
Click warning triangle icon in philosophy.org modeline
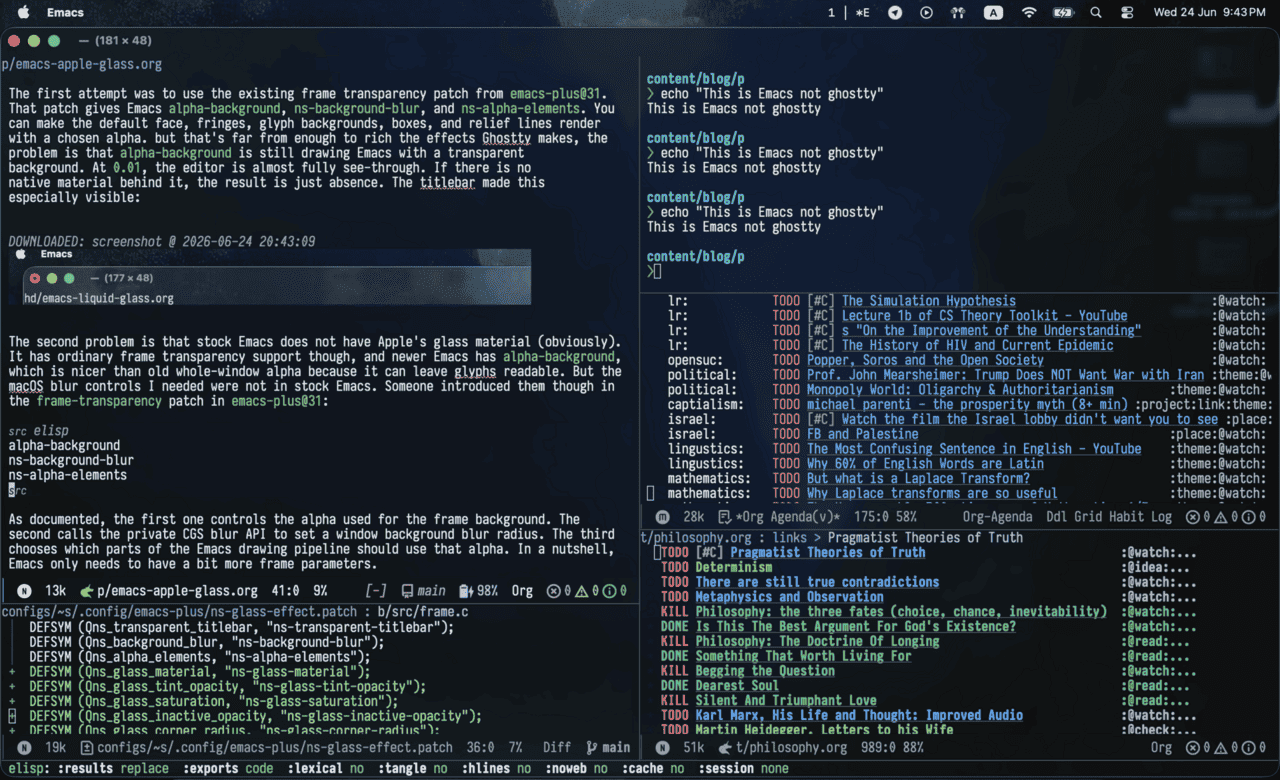pyautogui.click(x=1220, y=747)
